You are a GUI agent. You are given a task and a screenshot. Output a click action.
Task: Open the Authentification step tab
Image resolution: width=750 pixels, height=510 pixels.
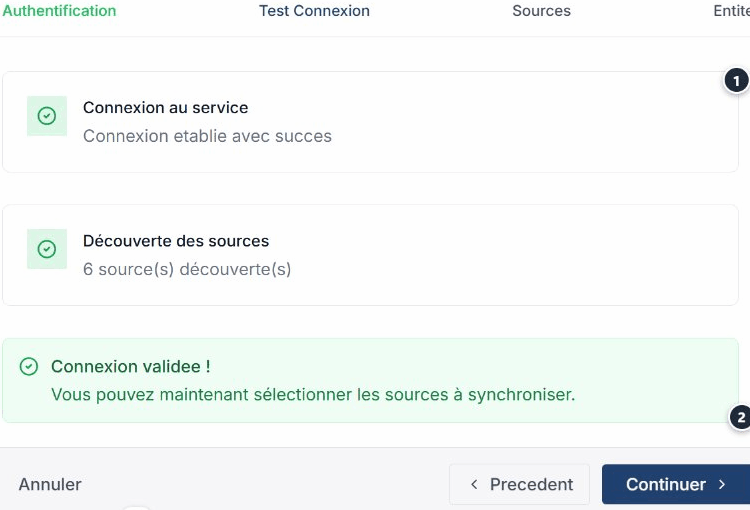[x=59, y=11]
